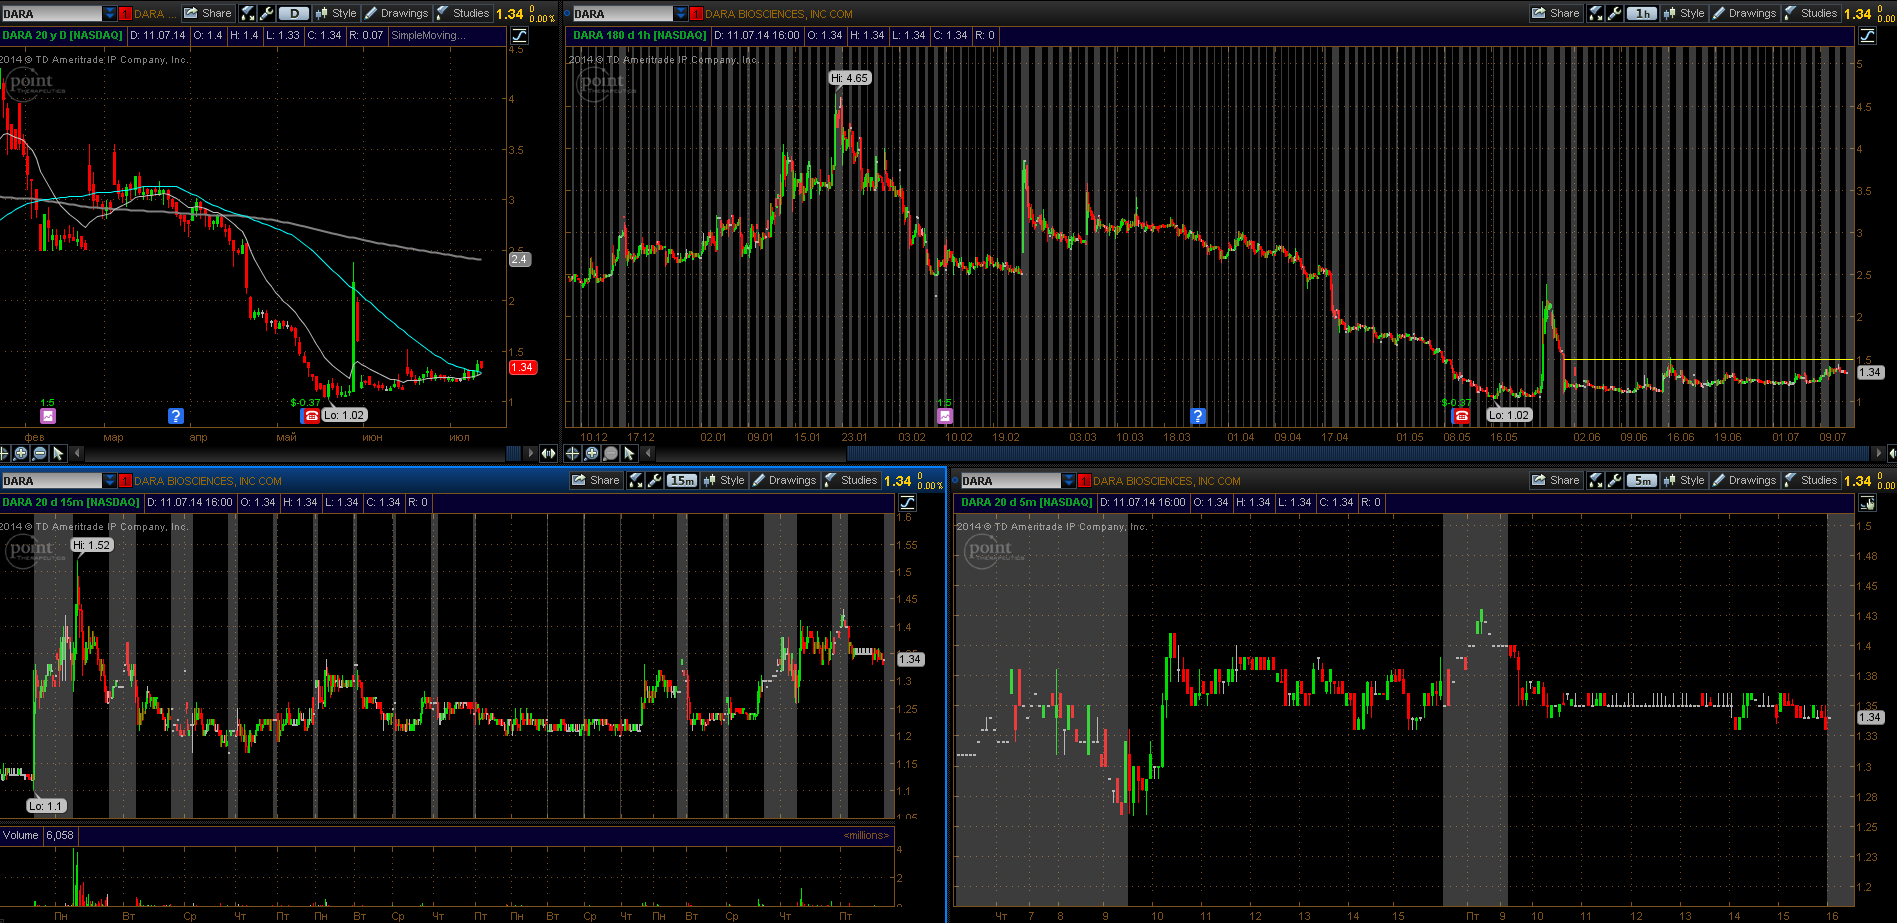Open Drawings menu in the 5m panel

[x=1744, y=480]
